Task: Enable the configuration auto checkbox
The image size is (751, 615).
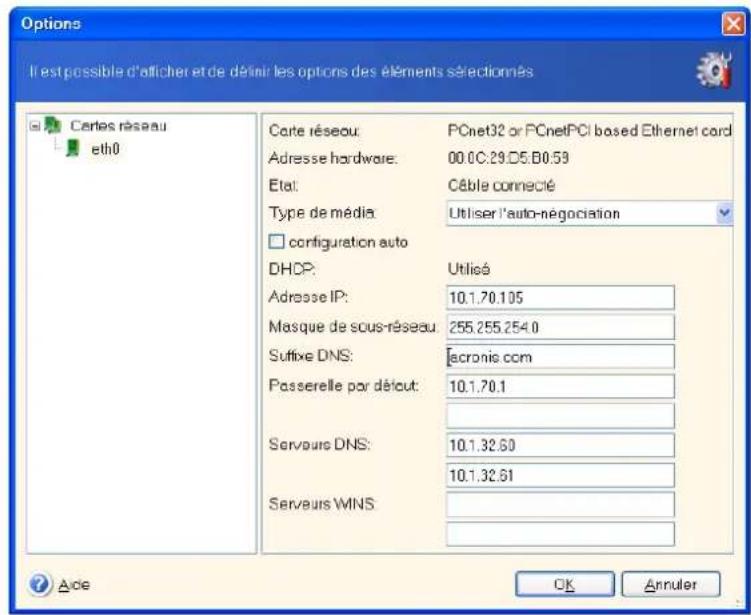Action: [276, 242]
